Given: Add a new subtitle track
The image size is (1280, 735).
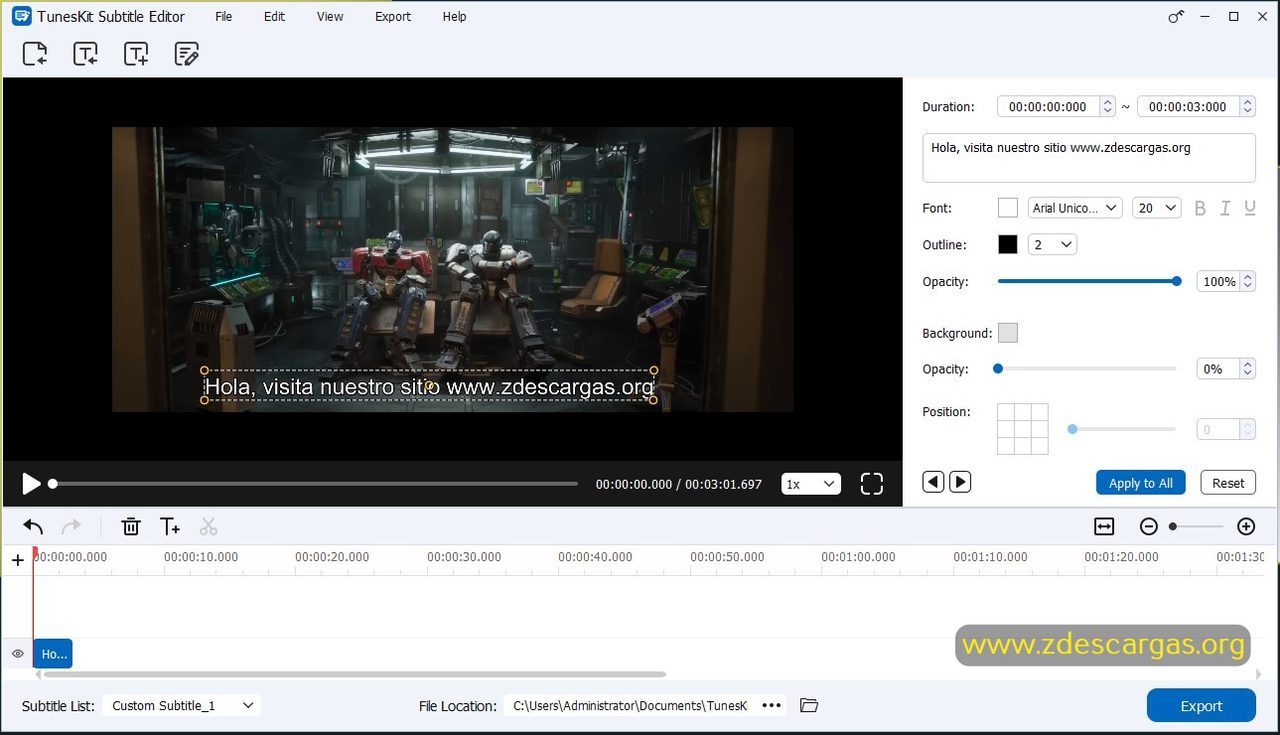Looking at the screenshot, I should click(17, 560).
